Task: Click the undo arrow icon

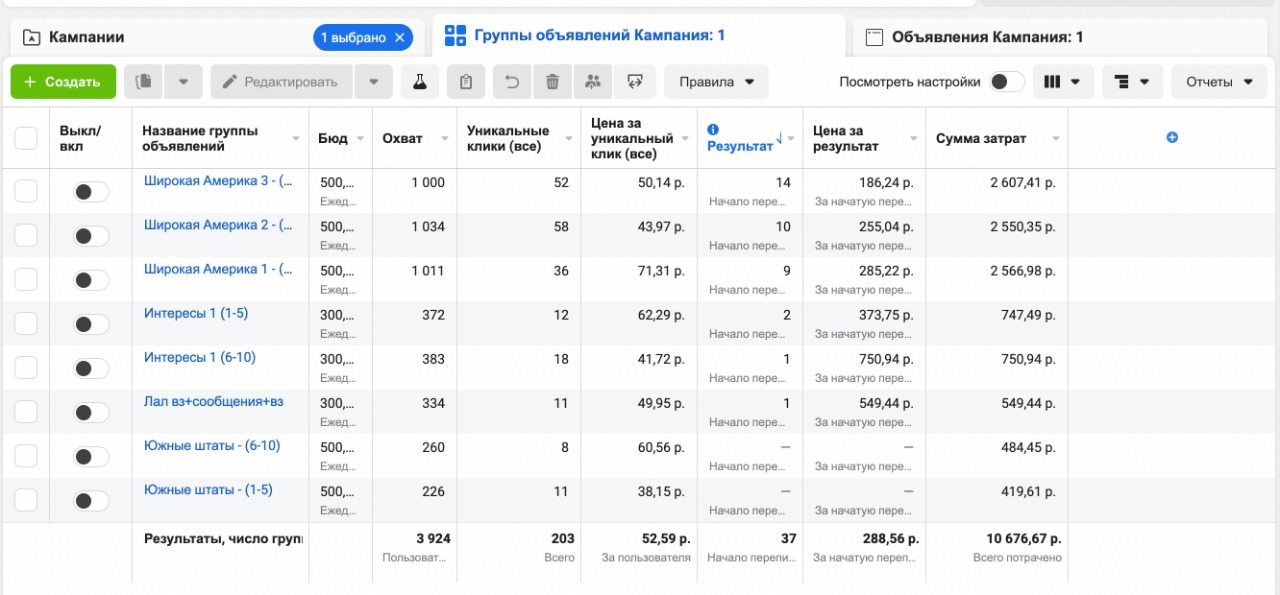Action: (512, 82)
